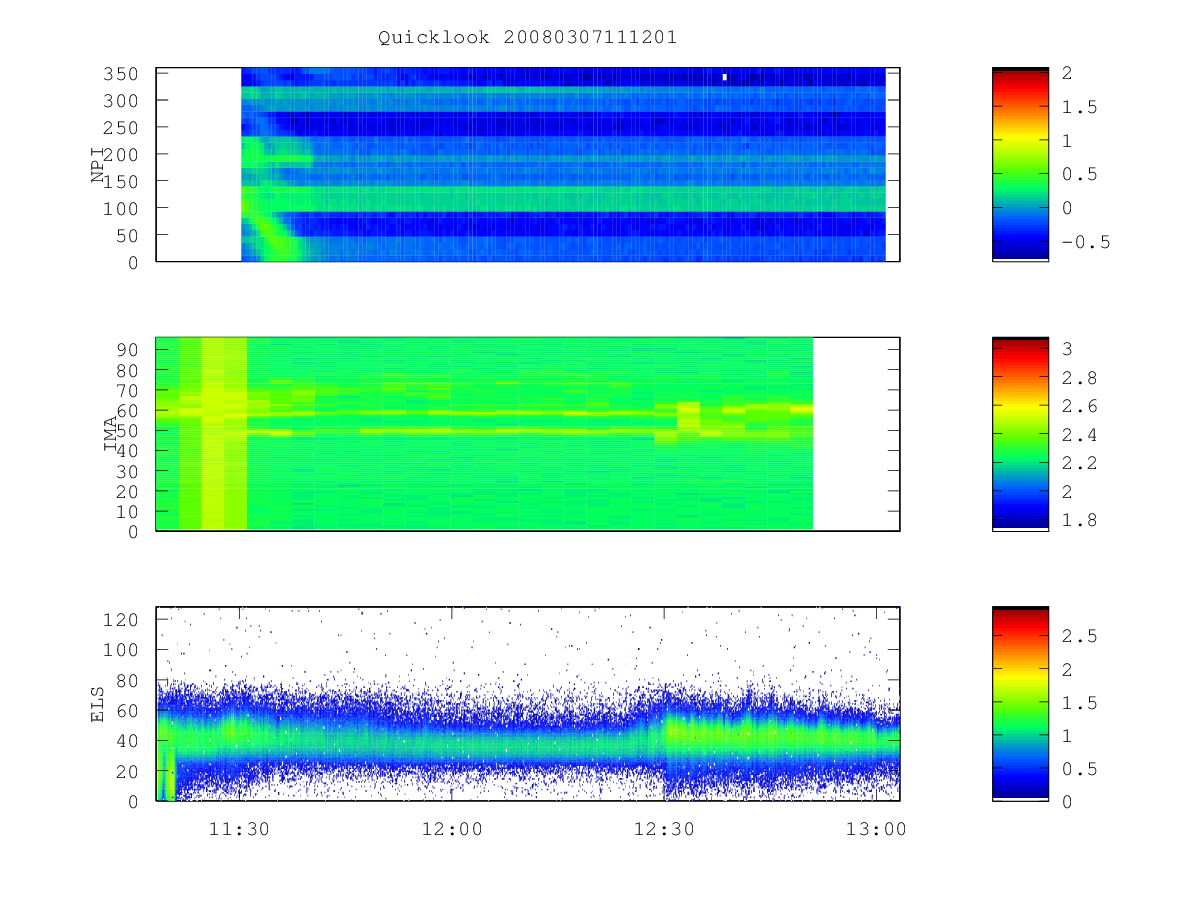Click the title 'Quicklook 20080307111201'
The height and width of the screenshot is (900, 1200).
point(527,37)
